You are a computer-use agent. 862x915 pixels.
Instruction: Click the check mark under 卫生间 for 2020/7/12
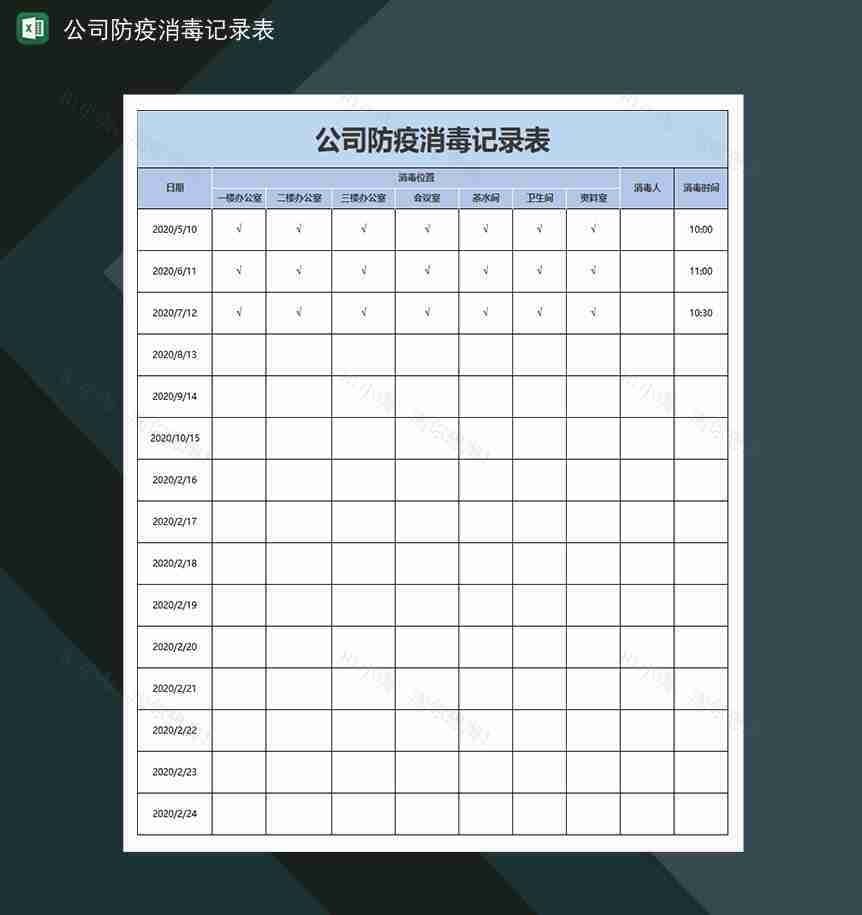click(539, 311)
